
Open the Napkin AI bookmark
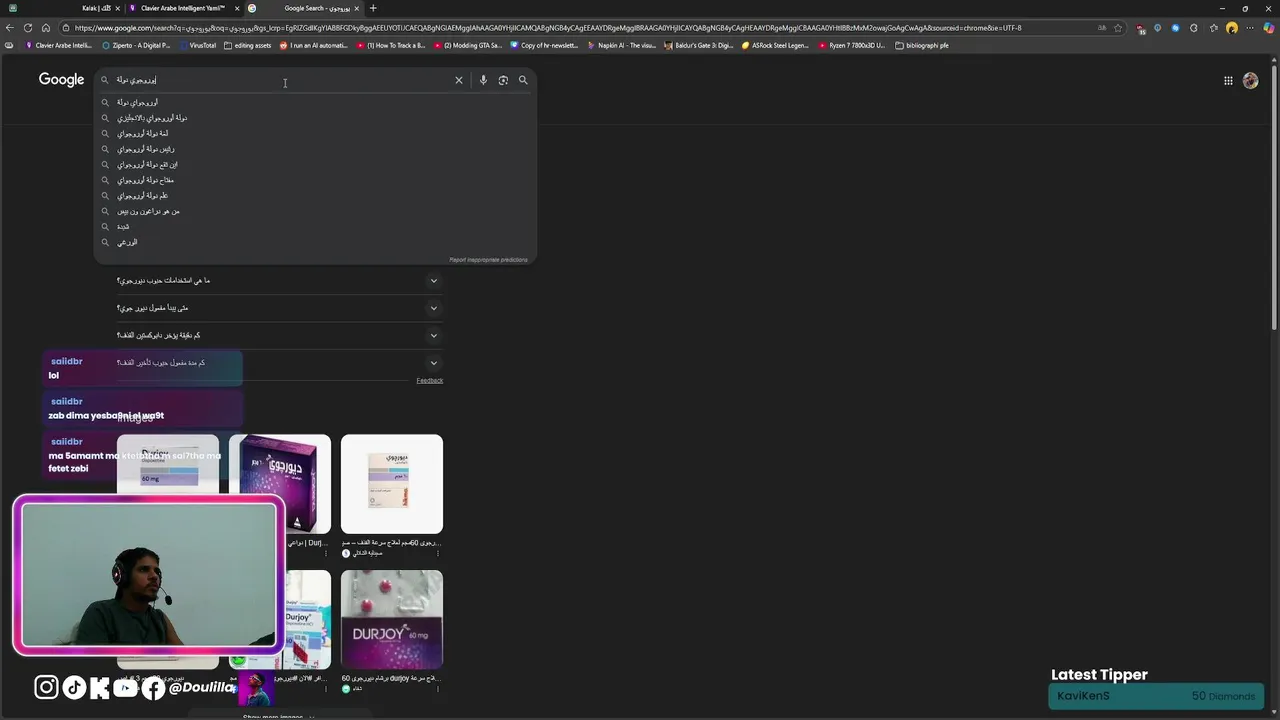(622, 45)
